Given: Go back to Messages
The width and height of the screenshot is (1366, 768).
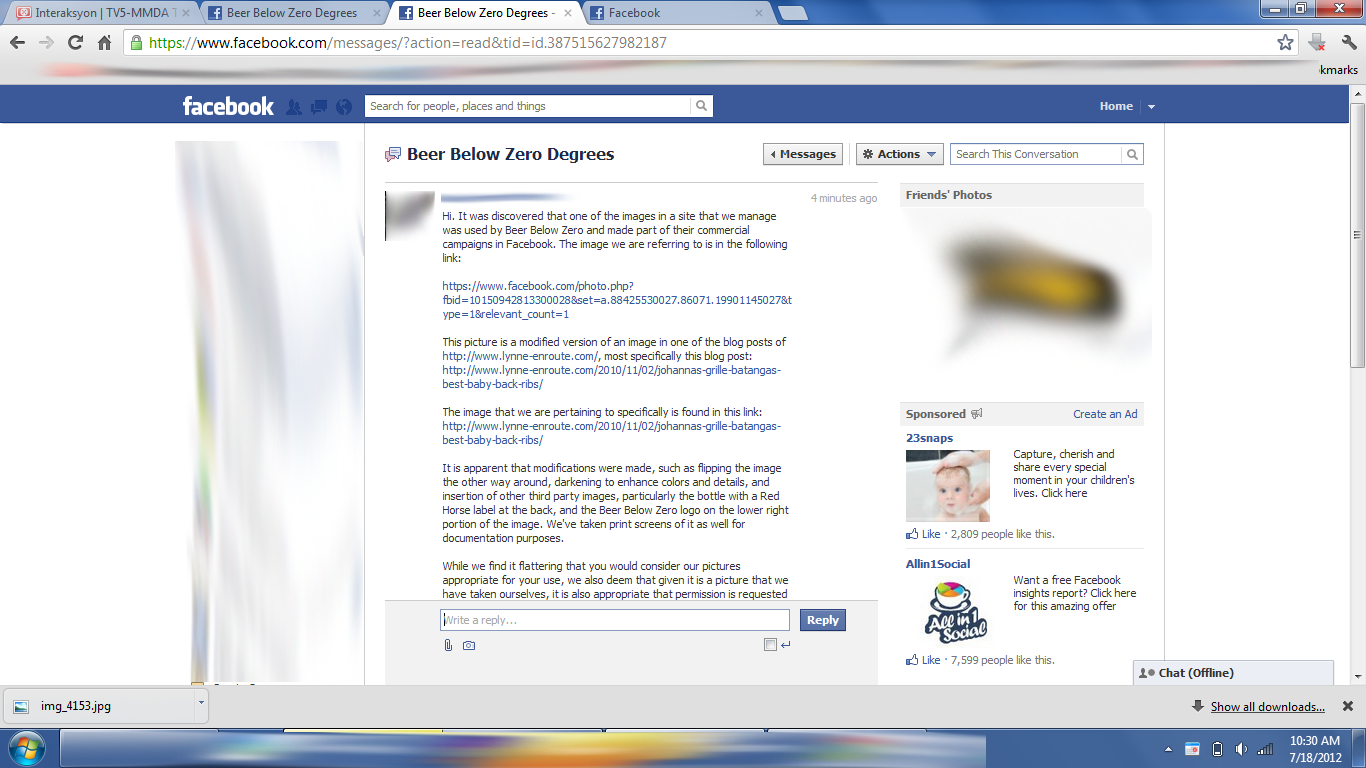Looking at the screenshot, I should [x=802, y=154].
